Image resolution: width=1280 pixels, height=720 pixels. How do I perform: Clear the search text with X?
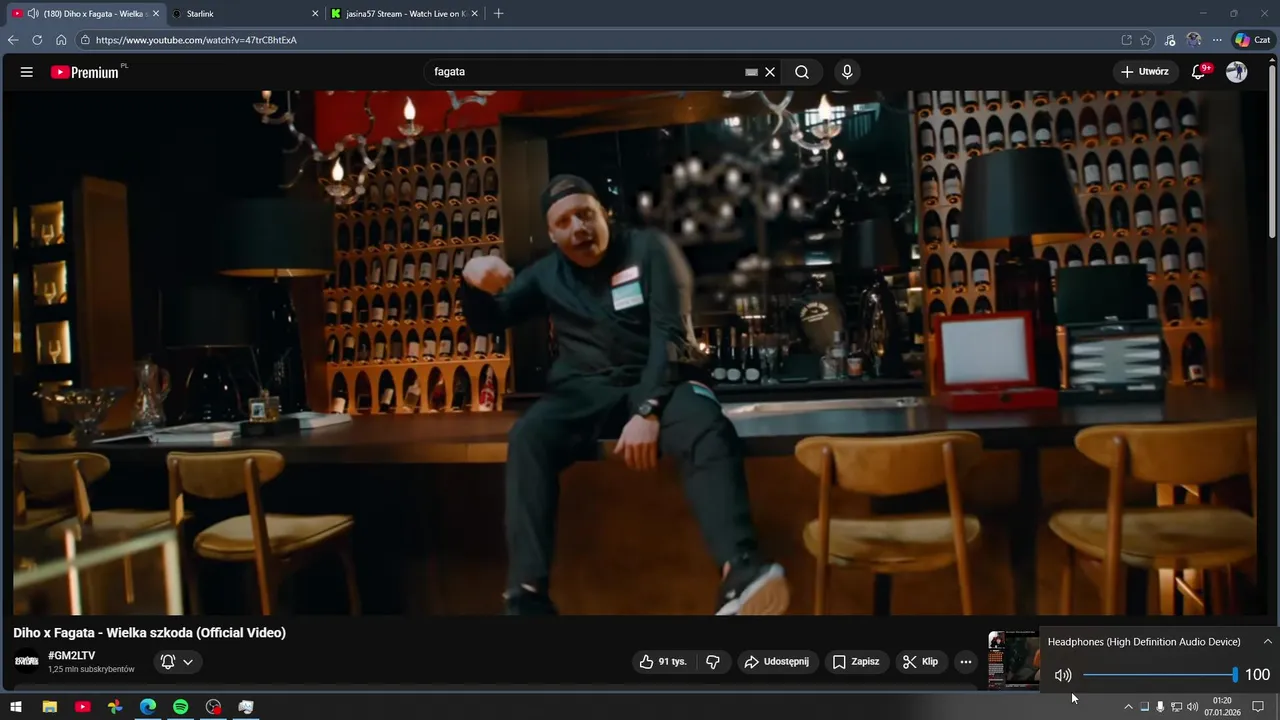coord(770,72)
